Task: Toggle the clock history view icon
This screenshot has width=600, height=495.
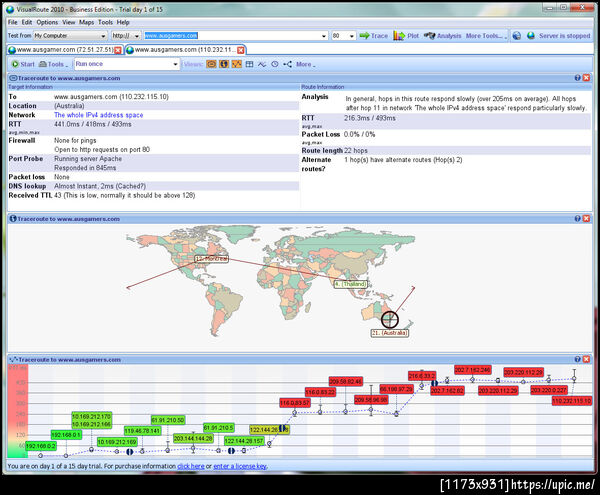Action: coord(275,64)
